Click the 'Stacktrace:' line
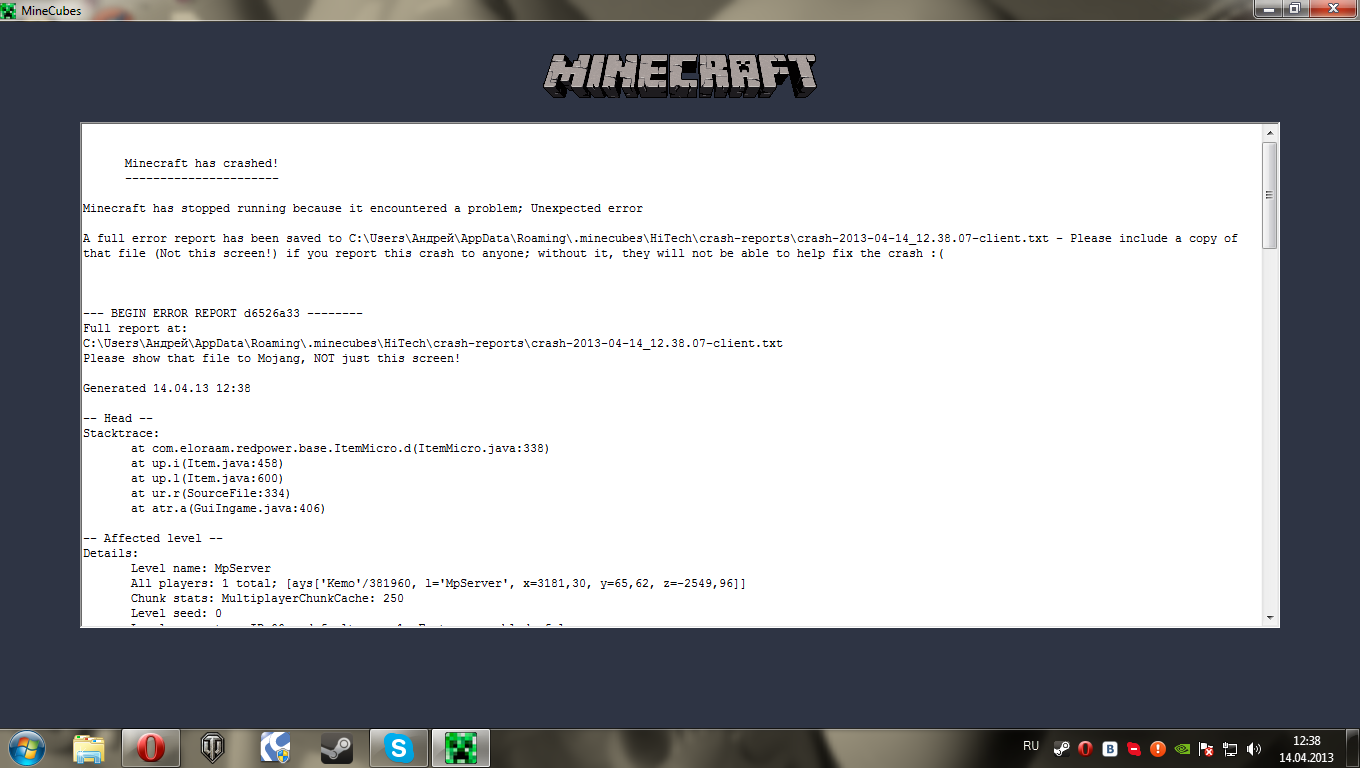The height and width of the screenshot is (768, 1360). (121, 433)
